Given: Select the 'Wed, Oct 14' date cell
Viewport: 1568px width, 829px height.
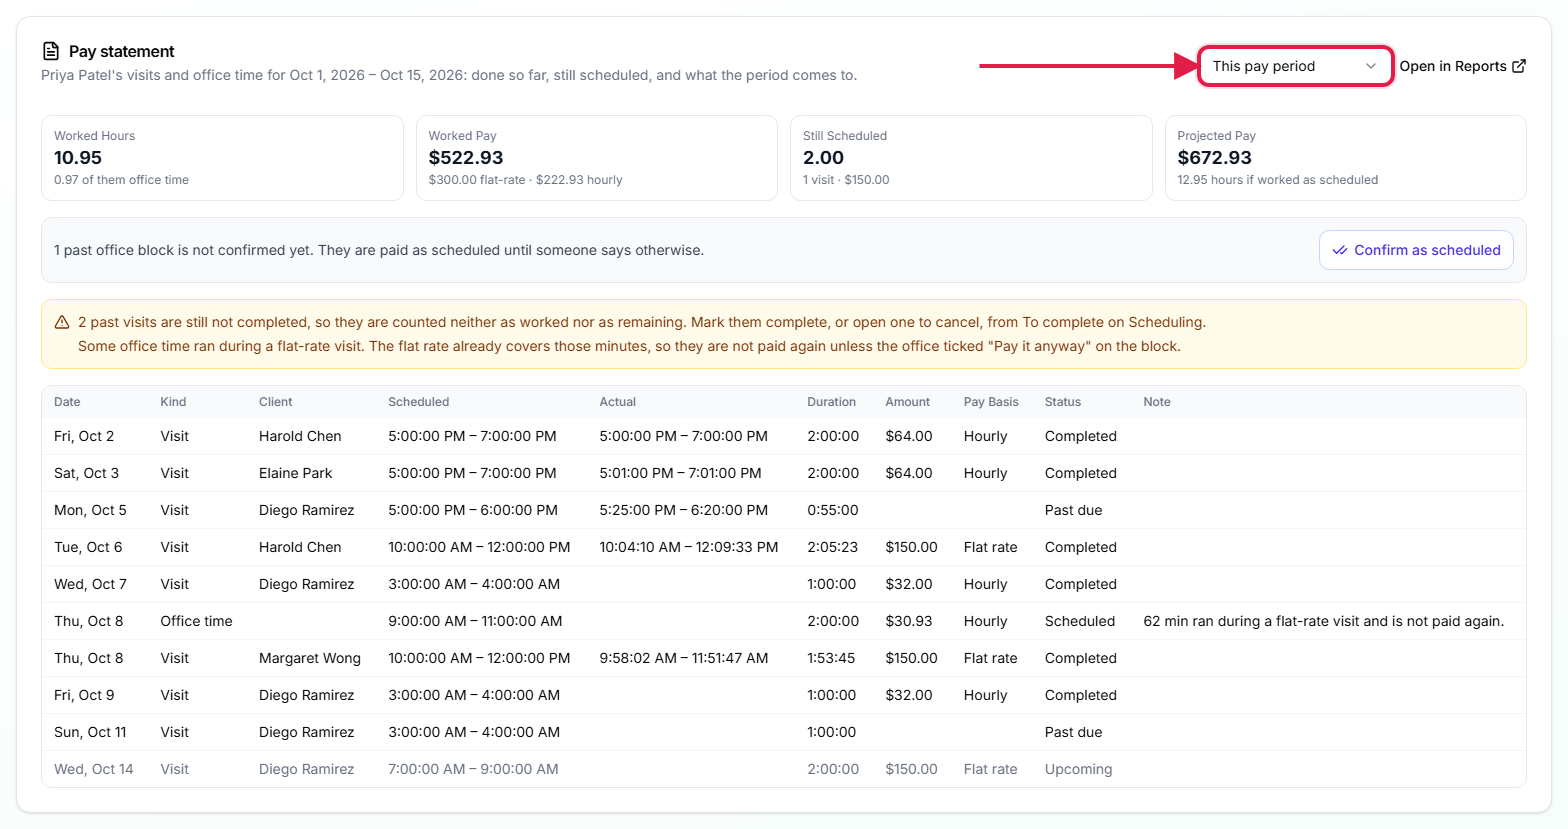Looking at the screenshot, I should [x=93, y=769].
